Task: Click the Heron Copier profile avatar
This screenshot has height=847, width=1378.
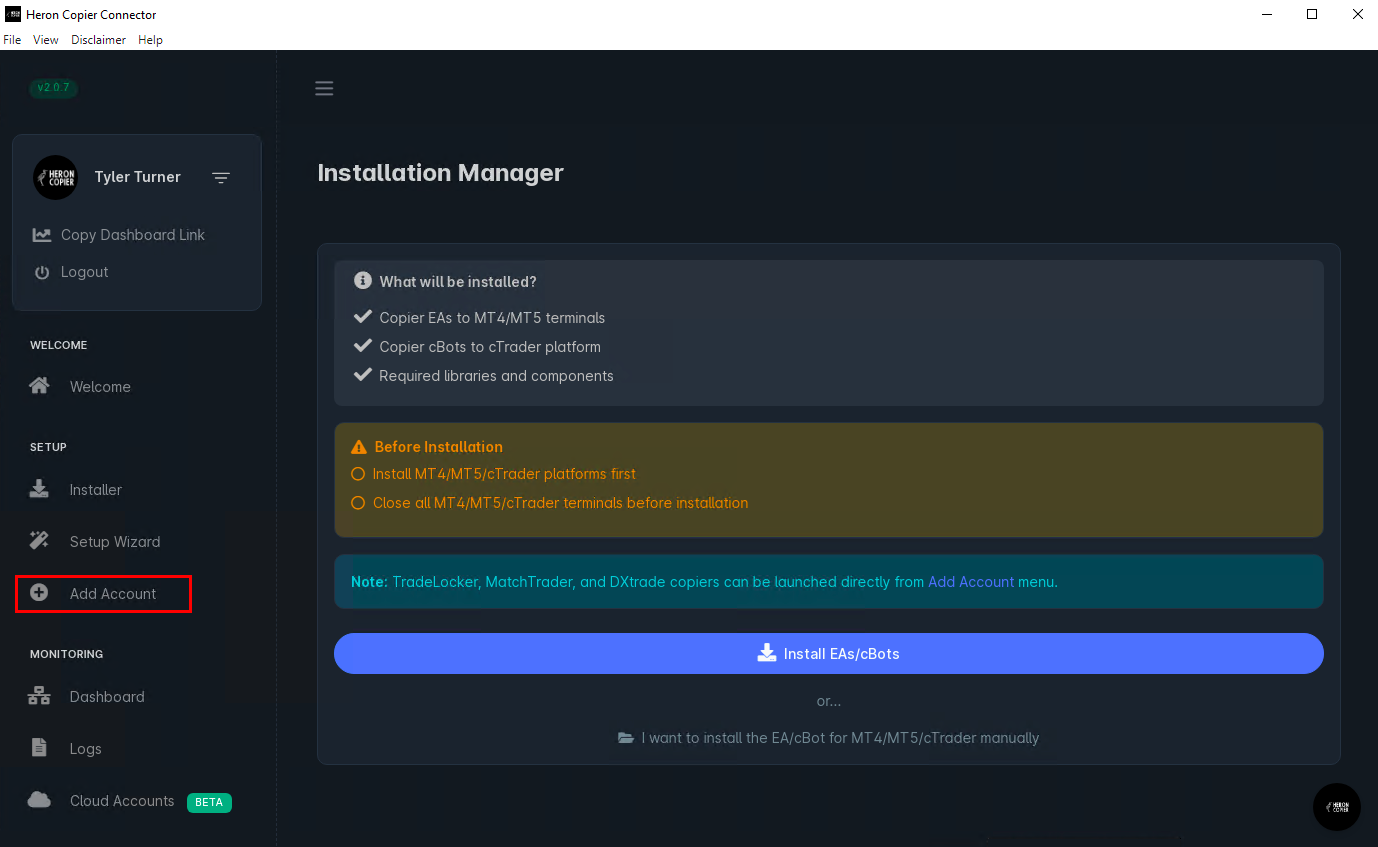Action: (x=55, y=177)
